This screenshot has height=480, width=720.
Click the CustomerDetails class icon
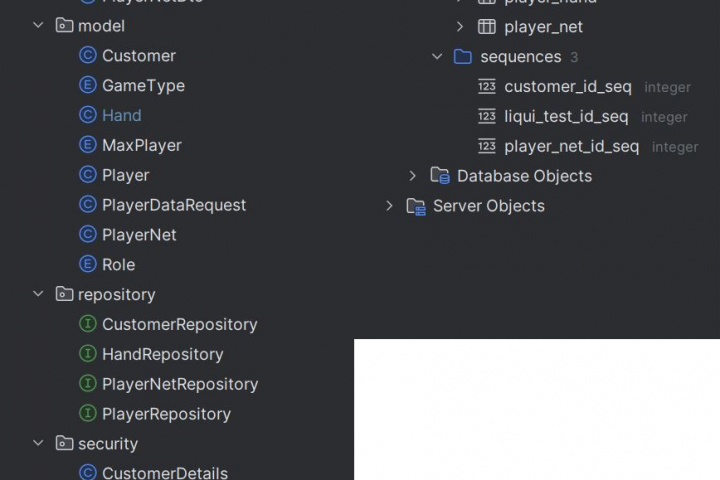(x=88, y=472)
